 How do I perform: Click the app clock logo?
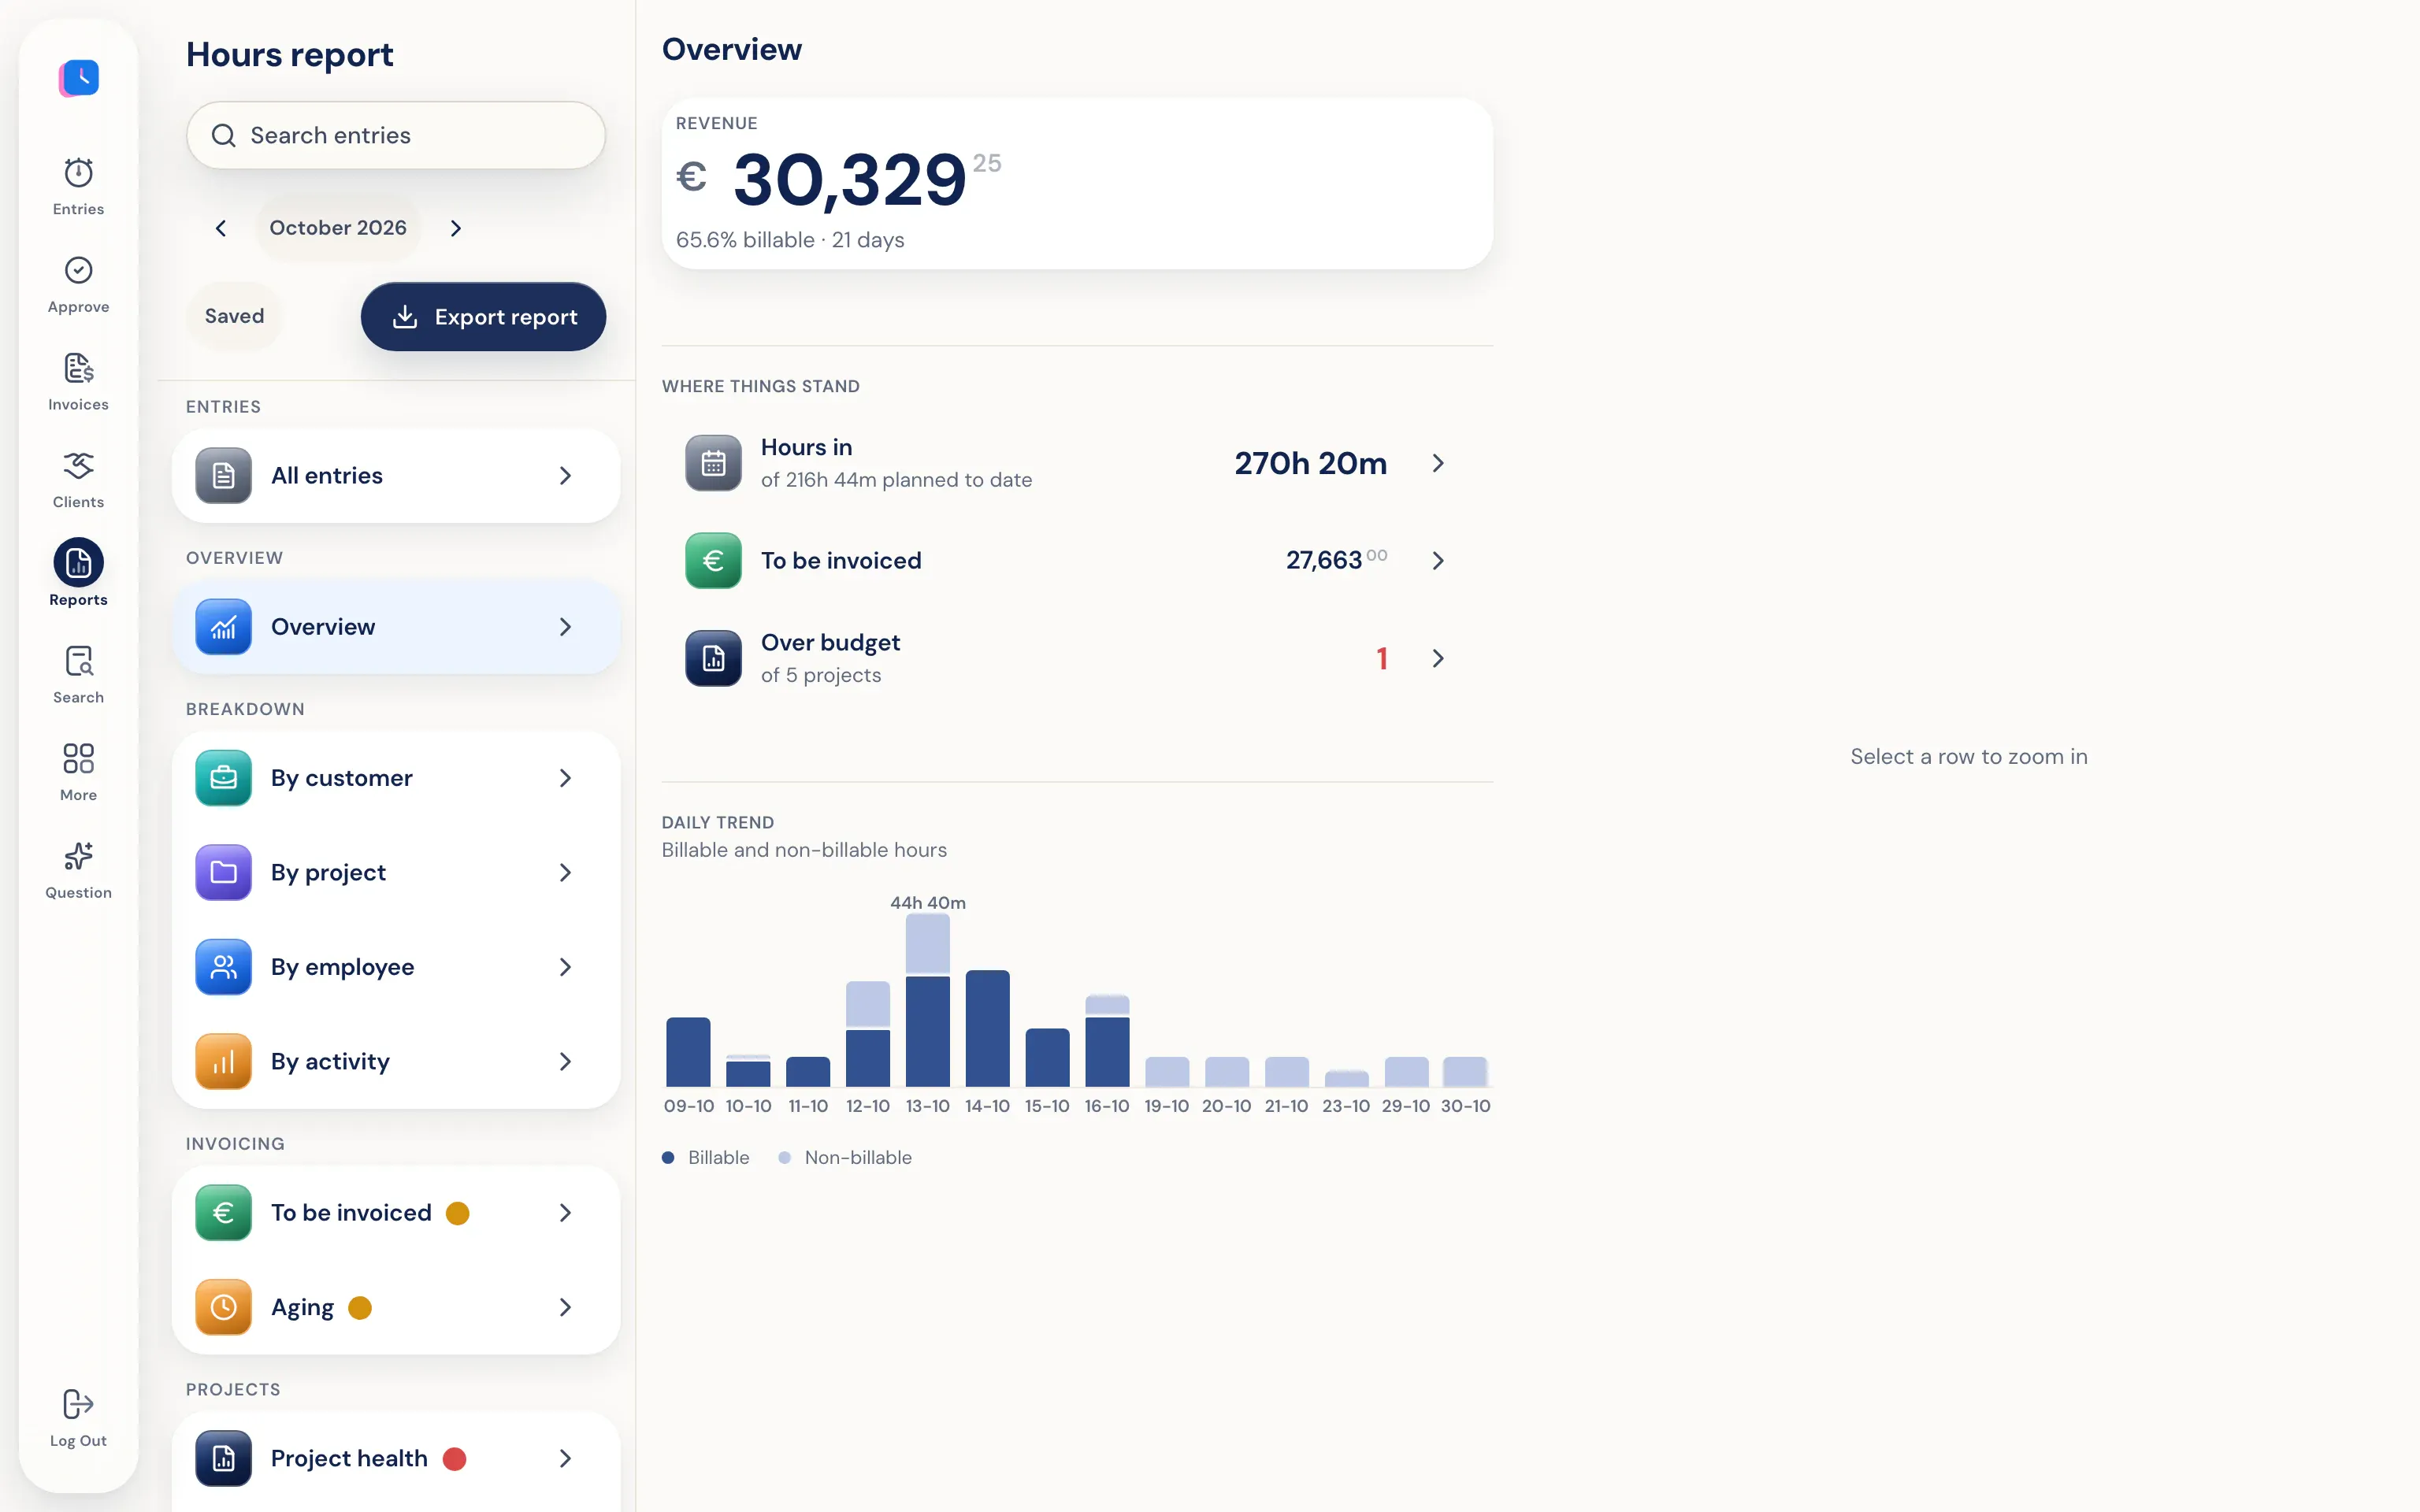(x=79, y=78)
